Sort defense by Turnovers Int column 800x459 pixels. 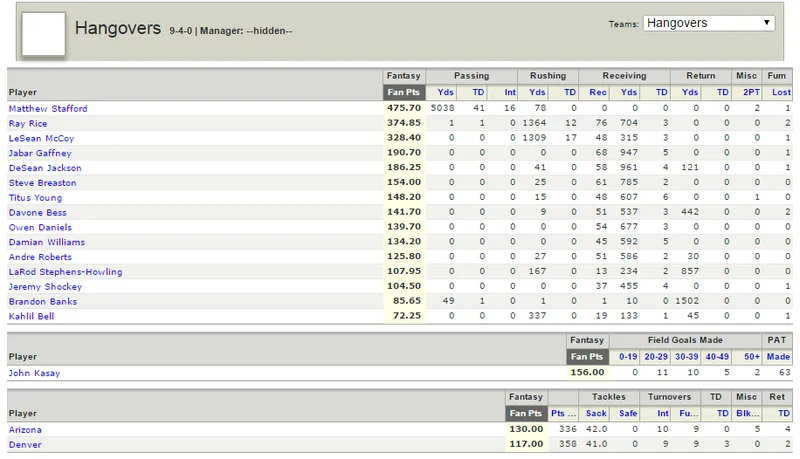pyautogui.click(x=663, y=413)
